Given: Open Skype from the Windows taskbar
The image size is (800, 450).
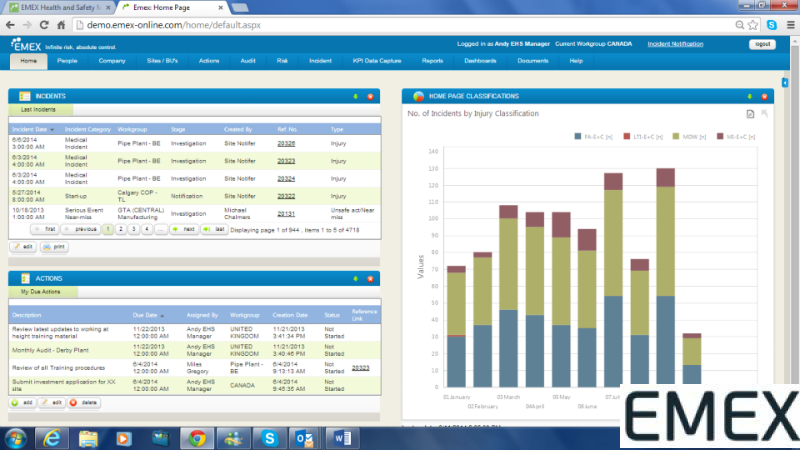Looking at the screenshot, I should (x=269, y=437).
